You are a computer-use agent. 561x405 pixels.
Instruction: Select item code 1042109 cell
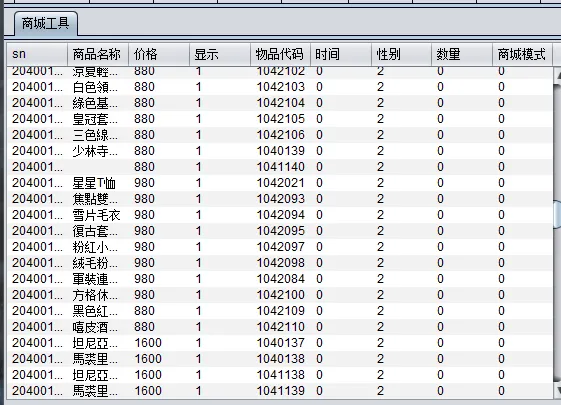pos(280,311)
